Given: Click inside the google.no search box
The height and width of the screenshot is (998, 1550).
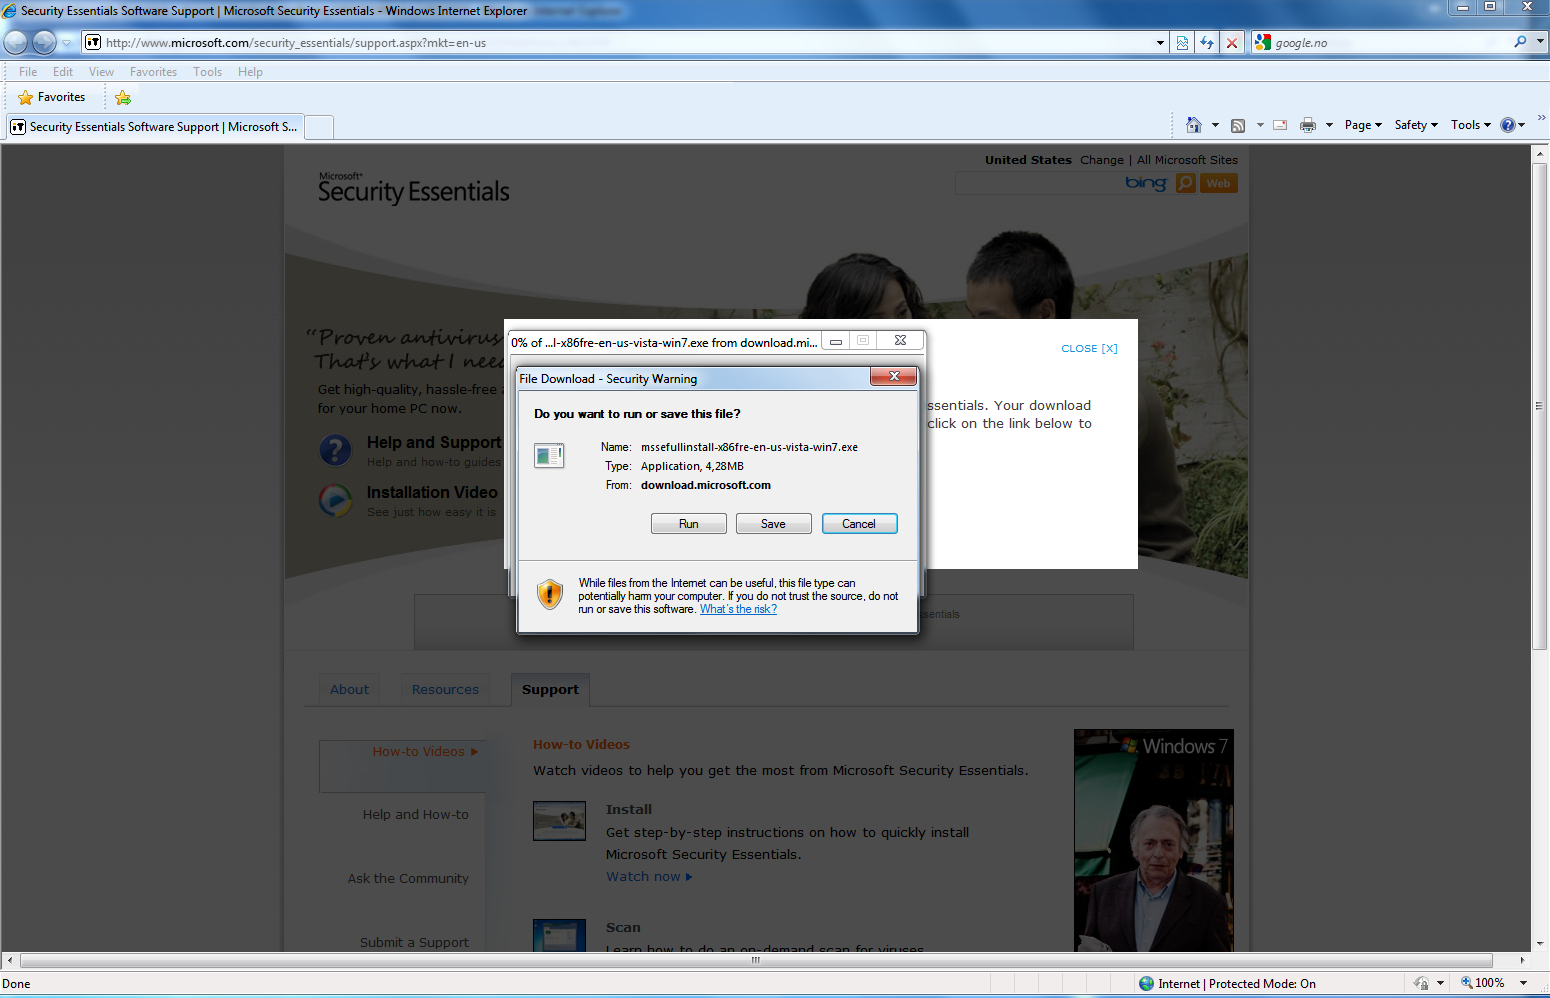Looking at the screenshot, I should pyautogui.click(x=1390, y=43).
